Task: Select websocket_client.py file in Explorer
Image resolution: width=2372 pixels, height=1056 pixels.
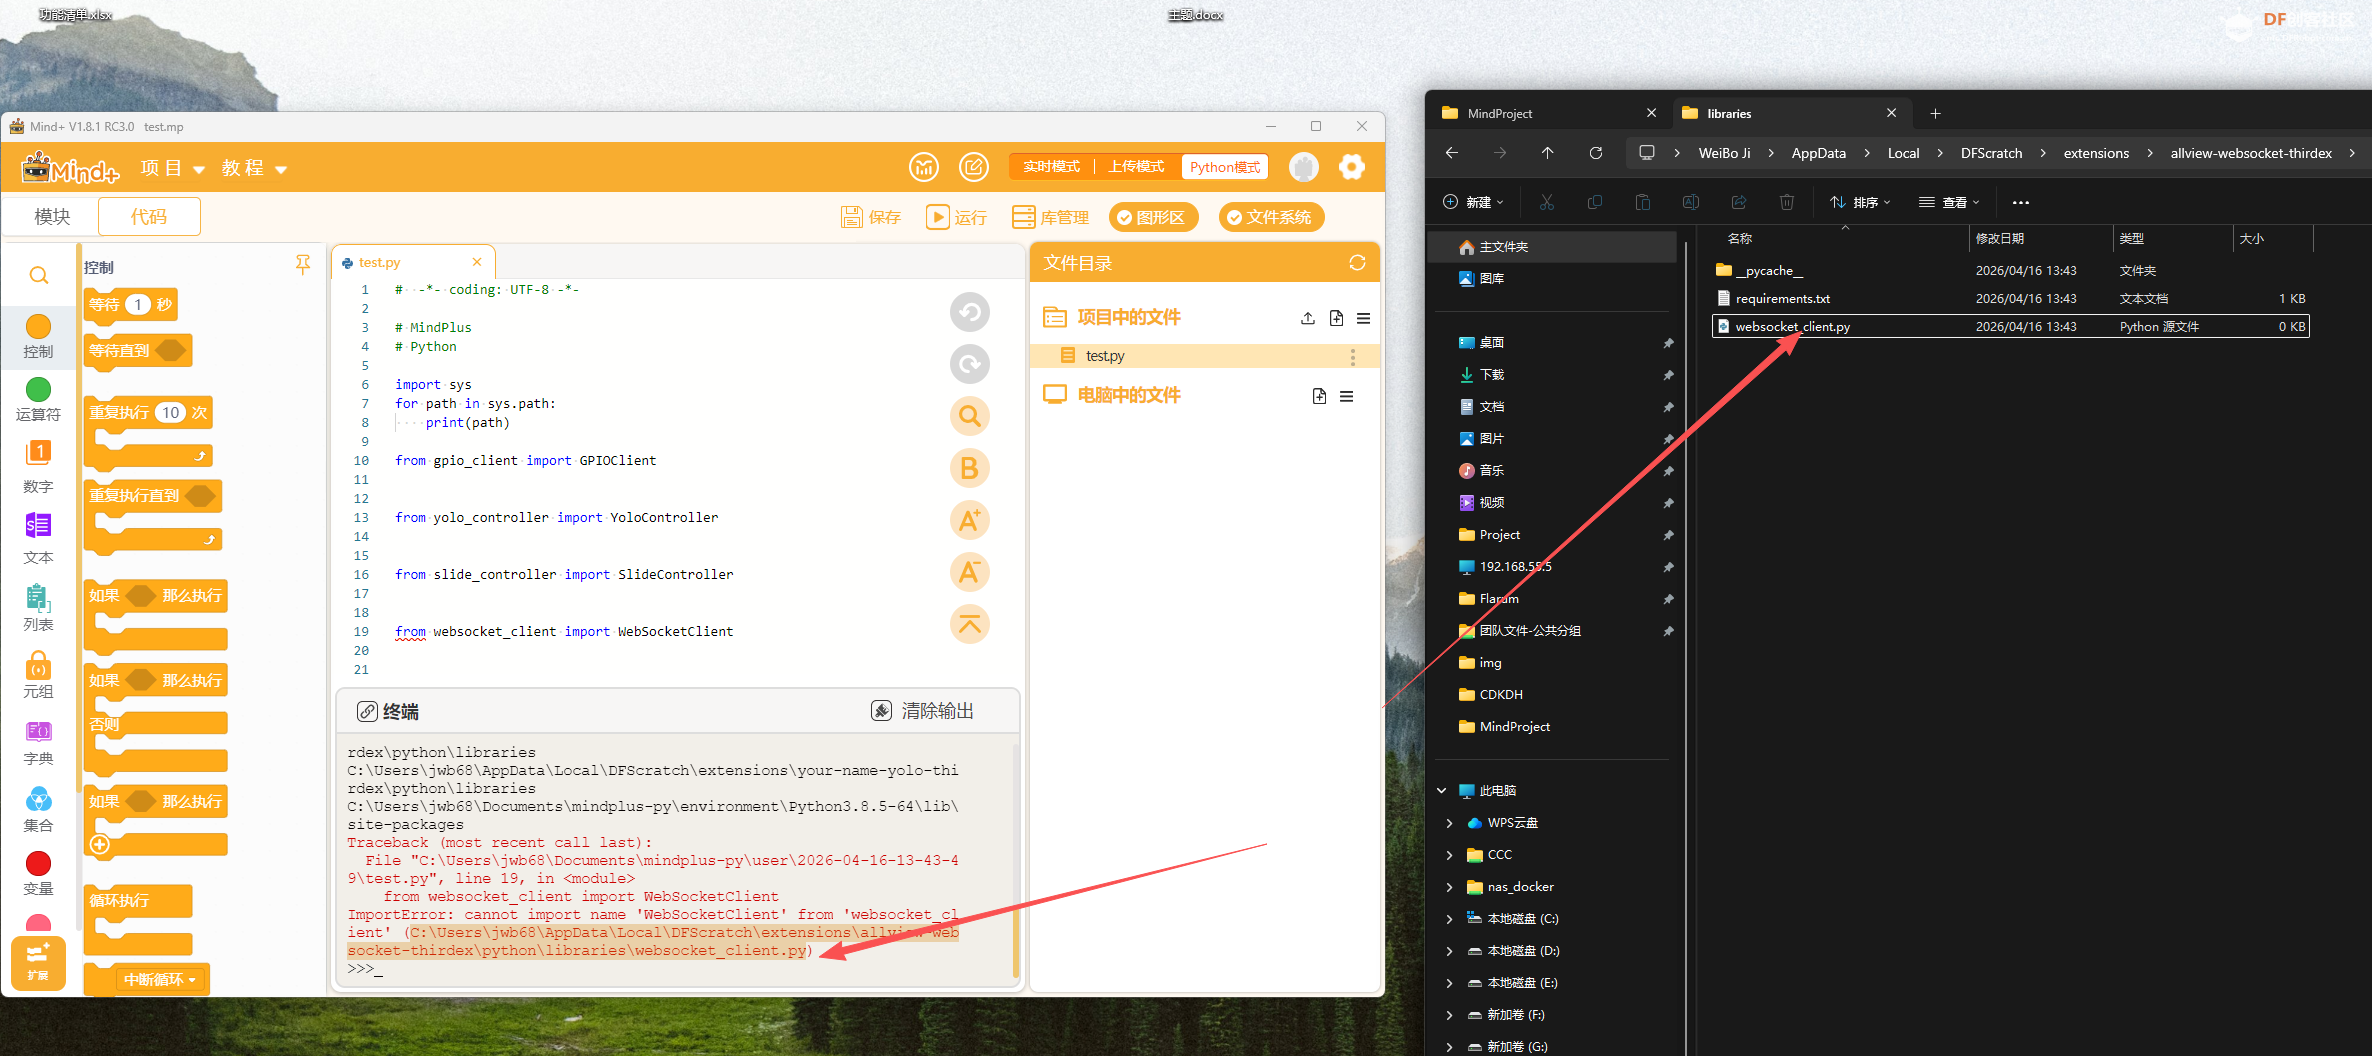Action: (1792, 327)
